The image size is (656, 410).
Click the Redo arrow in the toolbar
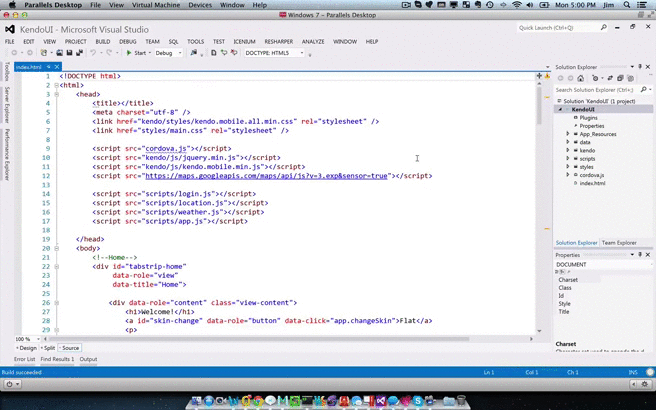[x=109, y=53]
